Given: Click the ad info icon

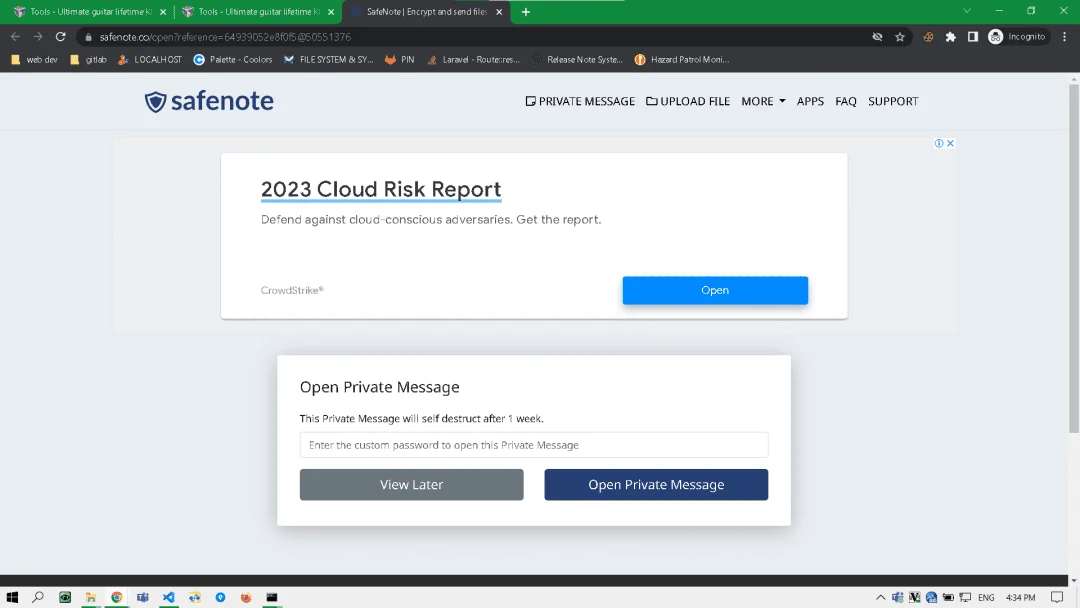Looking at the screenshot, I should [939, 143].
